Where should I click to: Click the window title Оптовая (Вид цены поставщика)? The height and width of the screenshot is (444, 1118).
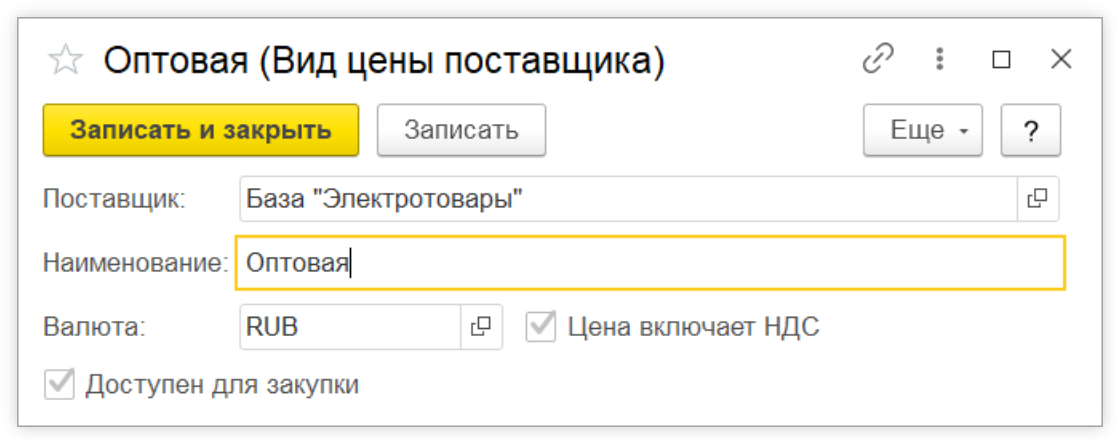384,62
